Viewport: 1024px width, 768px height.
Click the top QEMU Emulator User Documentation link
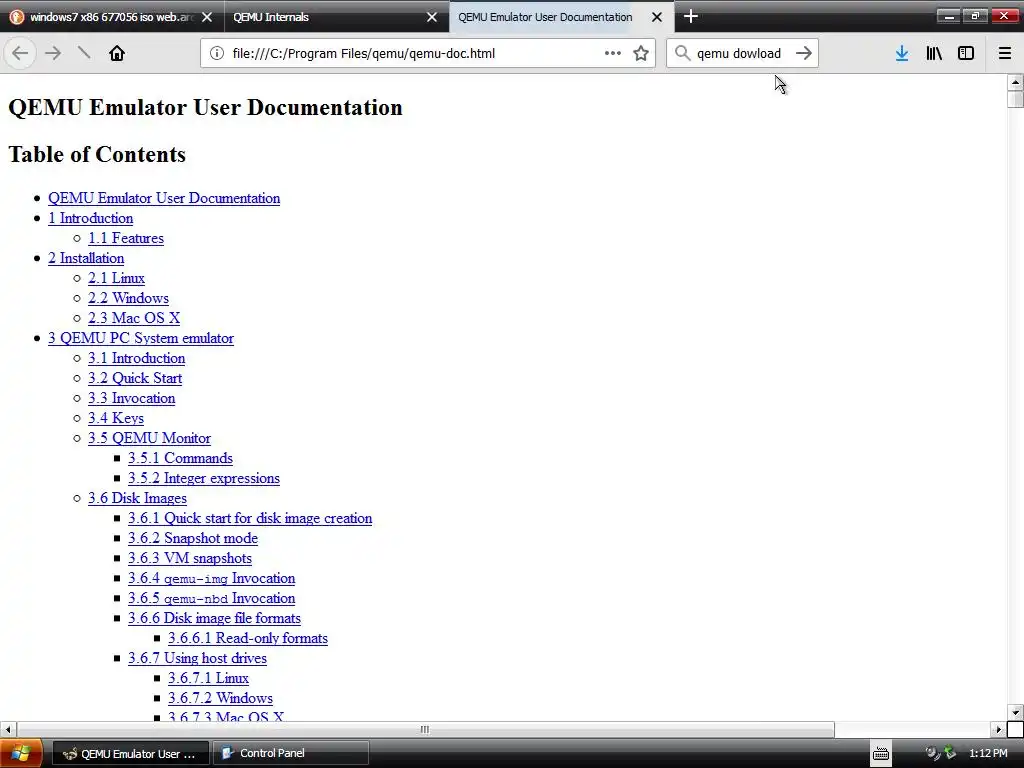click(164, 199)
